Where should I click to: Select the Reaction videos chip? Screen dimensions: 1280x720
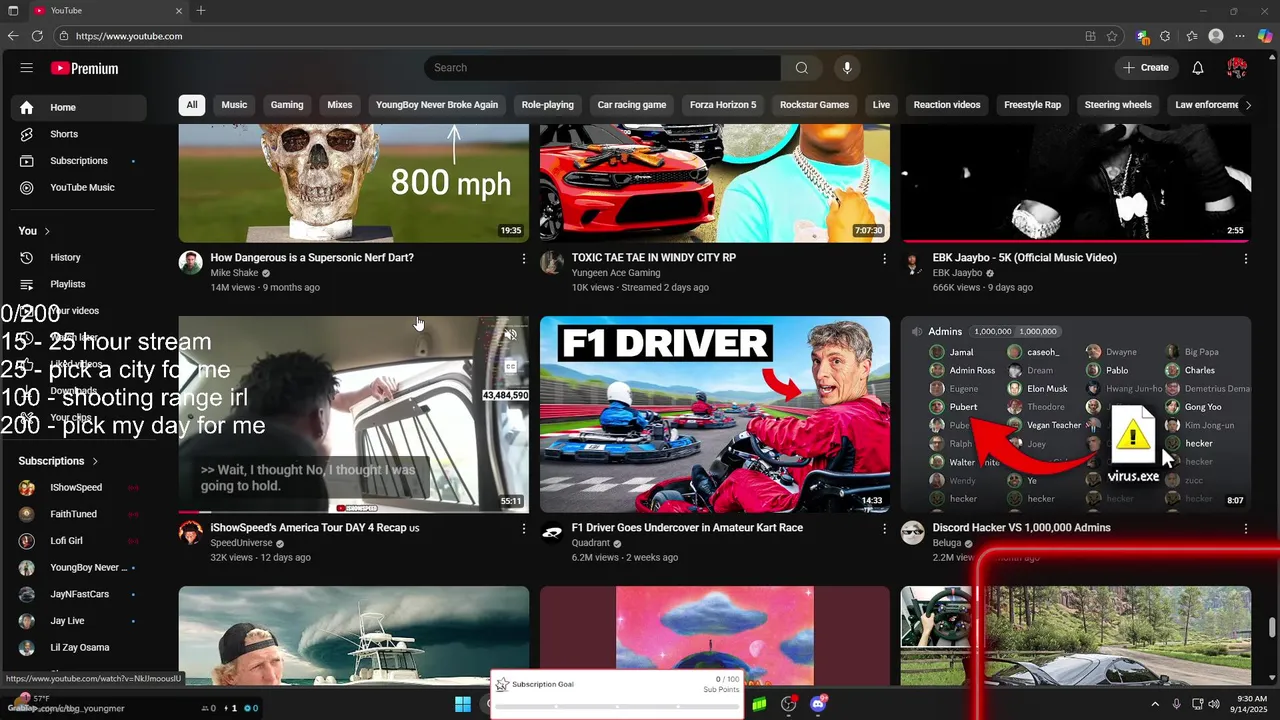coord(947,105)
